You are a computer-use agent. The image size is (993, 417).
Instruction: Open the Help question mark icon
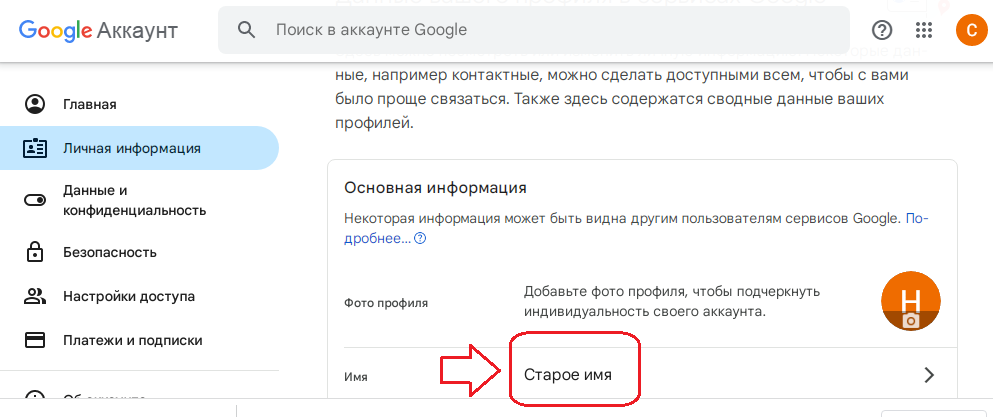click(882, 30)
